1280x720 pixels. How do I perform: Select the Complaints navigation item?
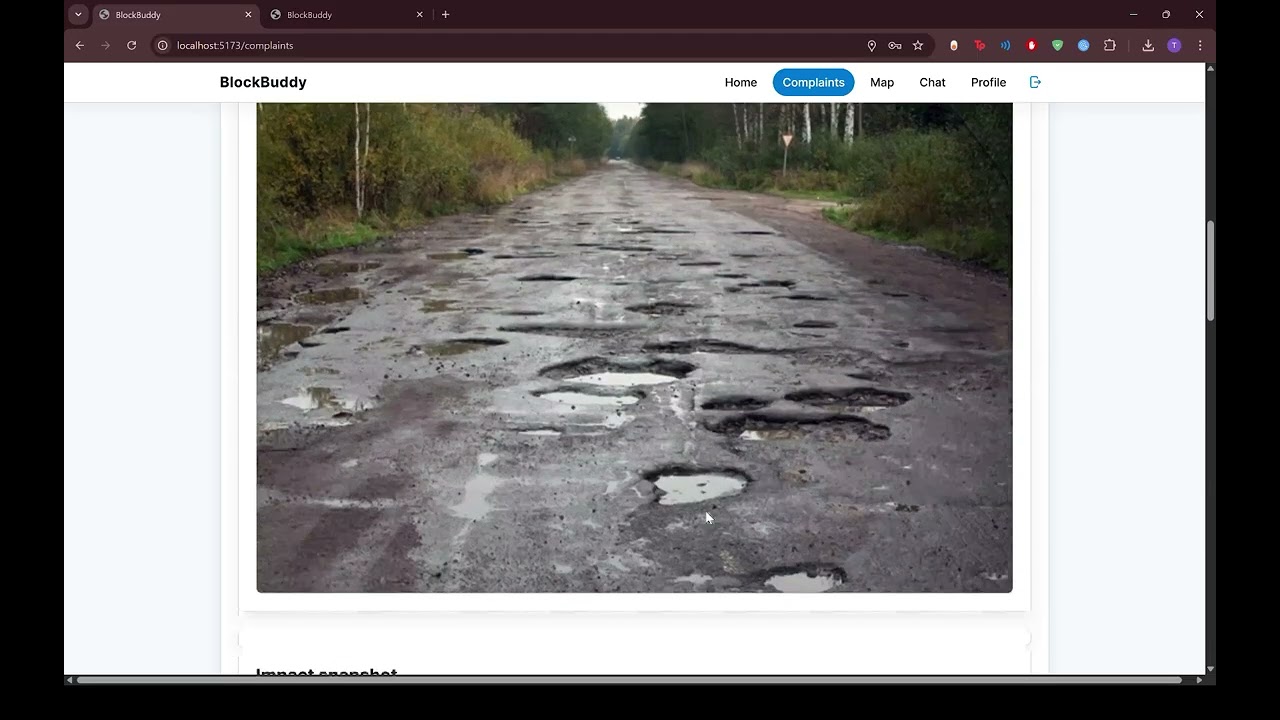[813, 82]
